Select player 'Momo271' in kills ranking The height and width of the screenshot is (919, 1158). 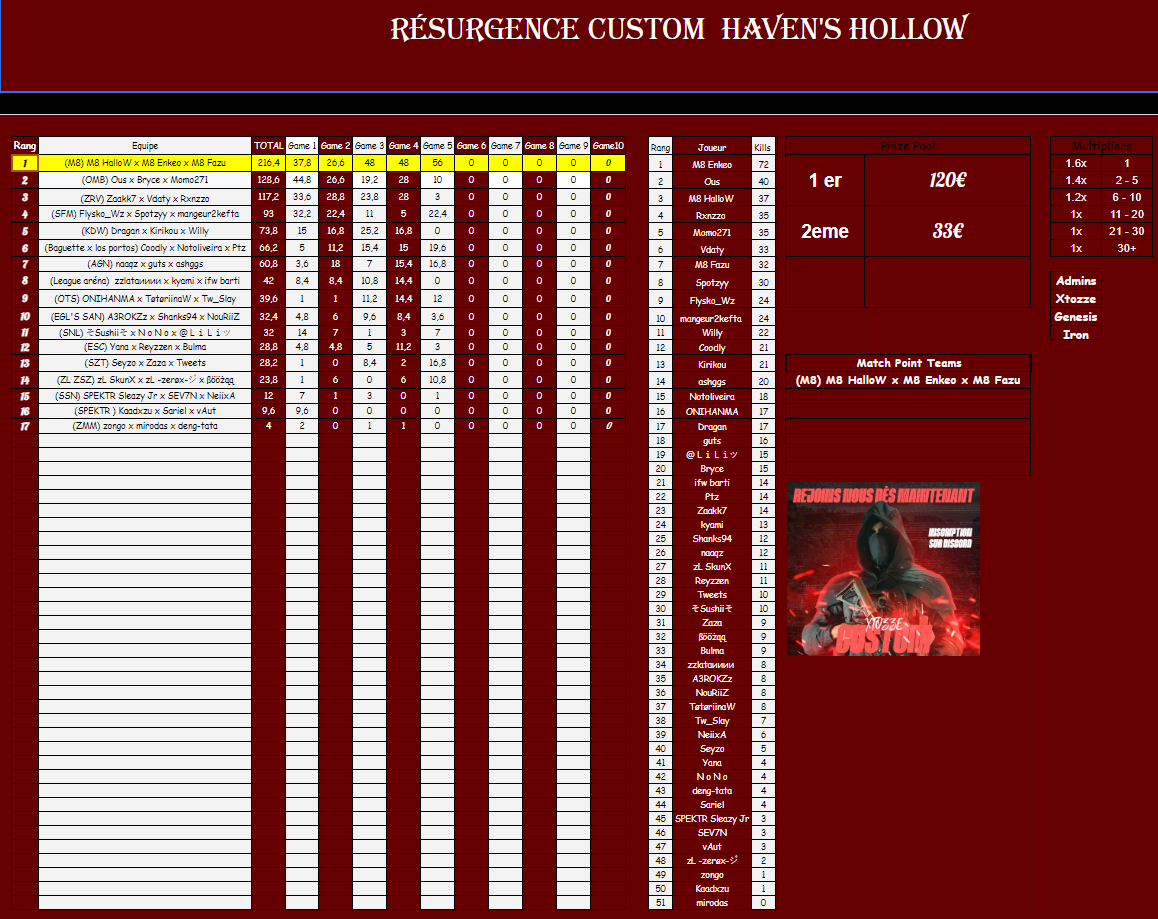712,232
